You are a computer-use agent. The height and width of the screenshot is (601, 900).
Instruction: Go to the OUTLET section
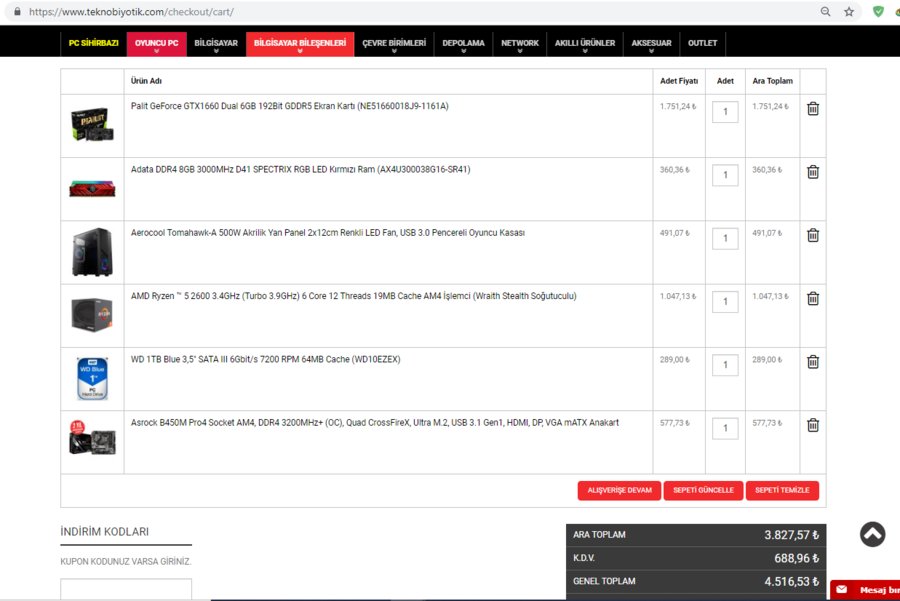703,43
